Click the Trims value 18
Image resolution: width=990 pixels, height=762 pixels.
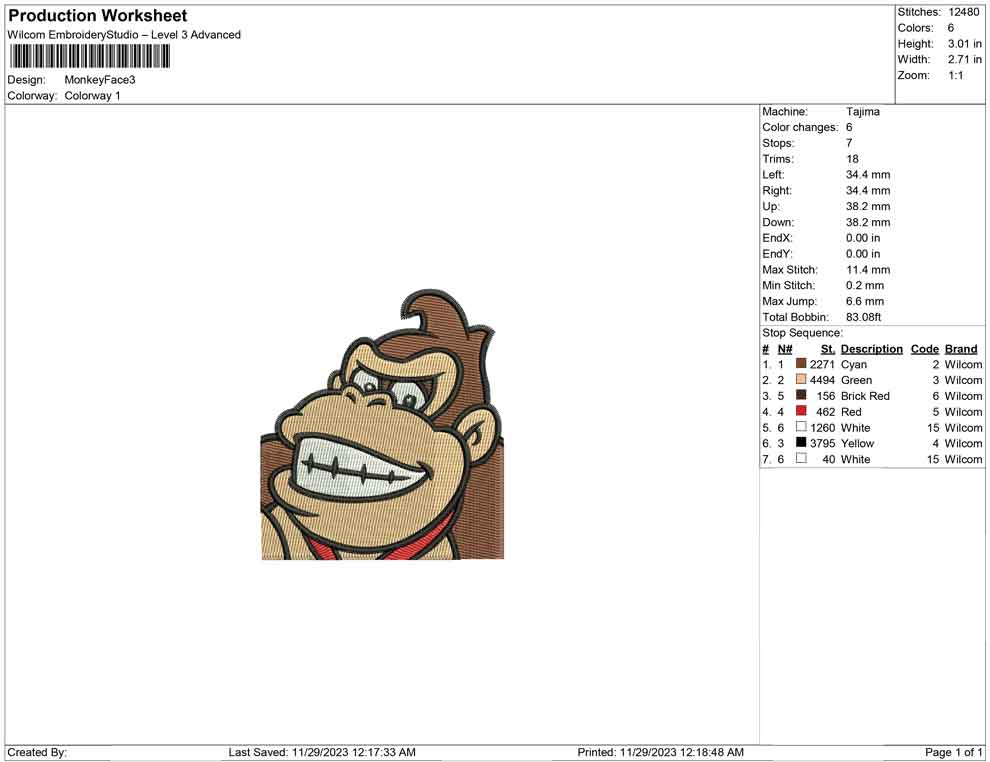852,158
